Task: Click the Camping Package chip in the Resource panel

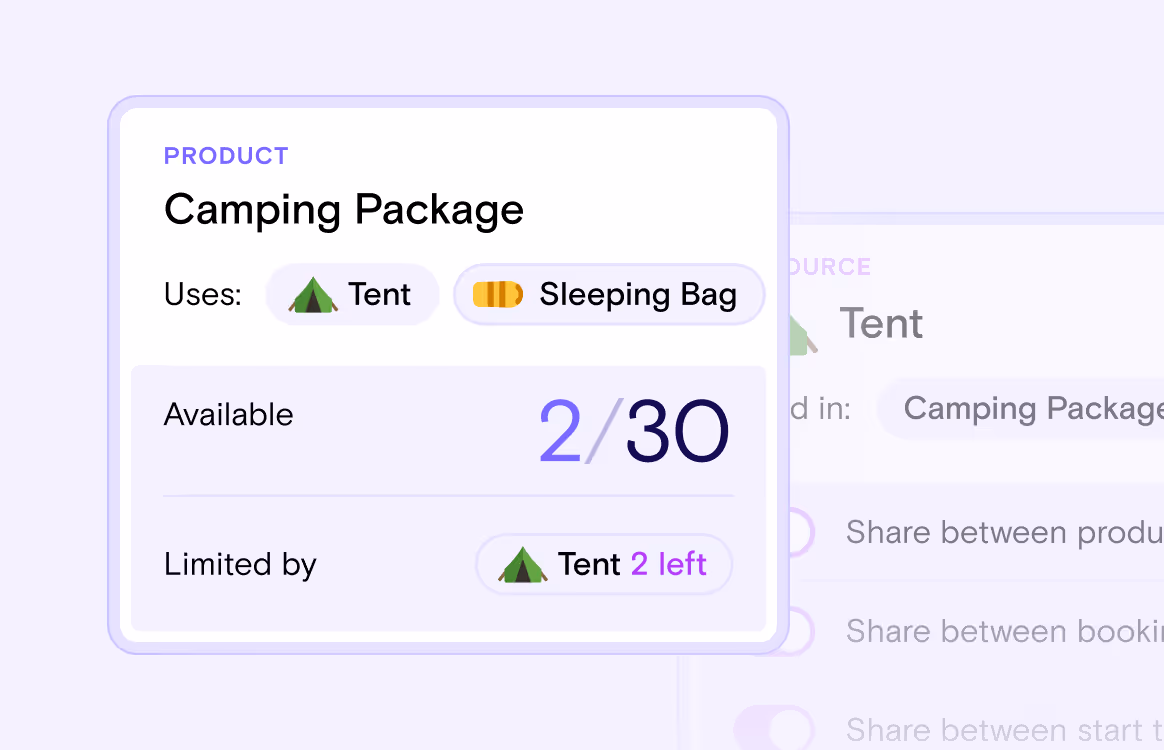Action: (x=1030, y=408)
